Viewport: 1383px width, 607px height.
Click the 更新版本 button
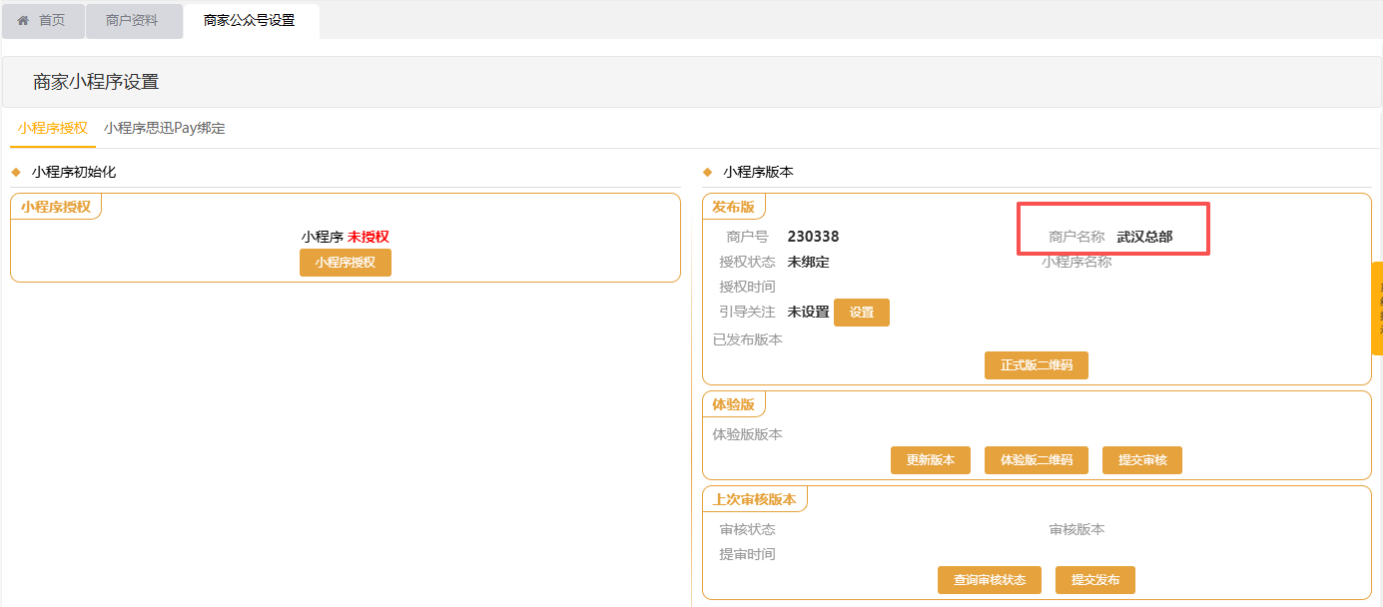click(930, 460)
